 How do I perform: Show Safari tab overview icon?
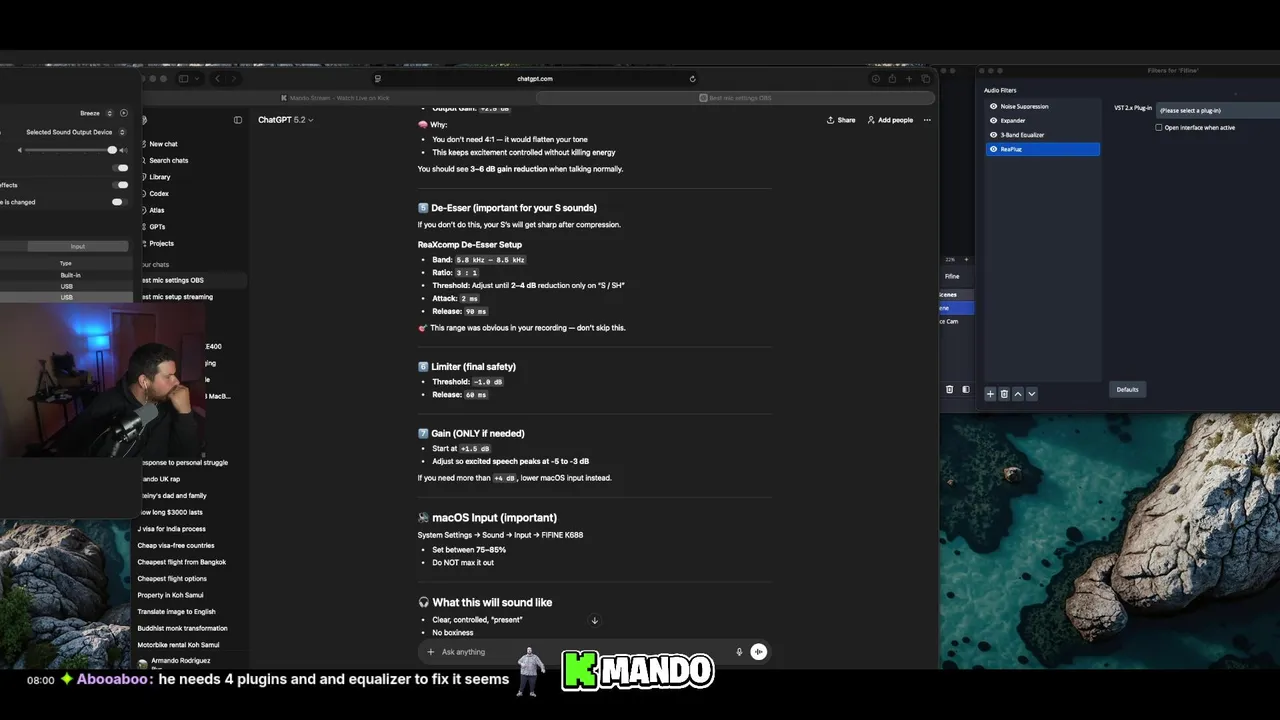[x=926, y=78]
